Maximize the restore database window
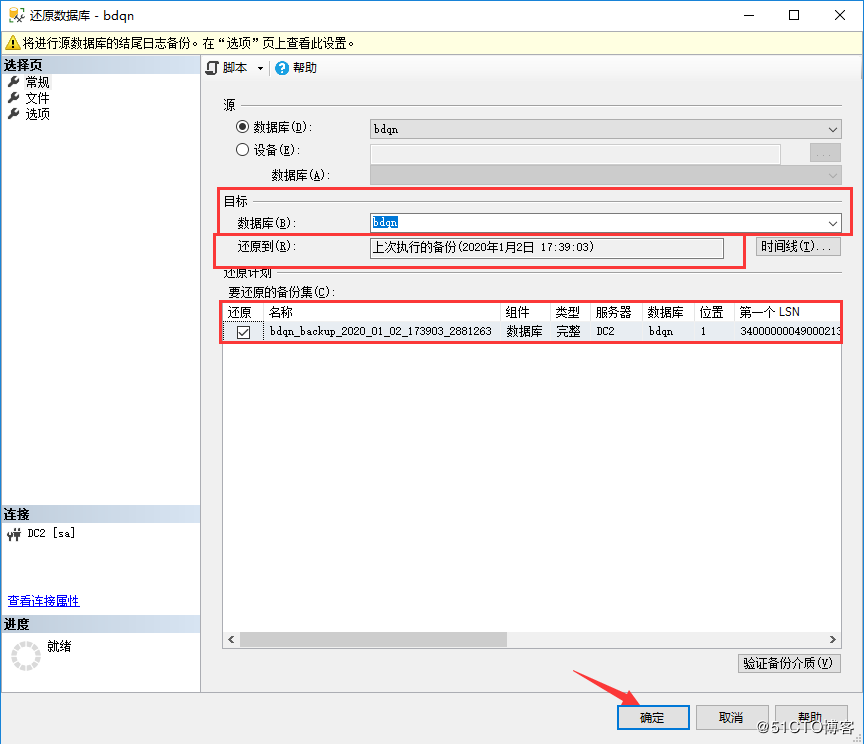The width and height of the screenshot is (864, 744). click(794, 15)
